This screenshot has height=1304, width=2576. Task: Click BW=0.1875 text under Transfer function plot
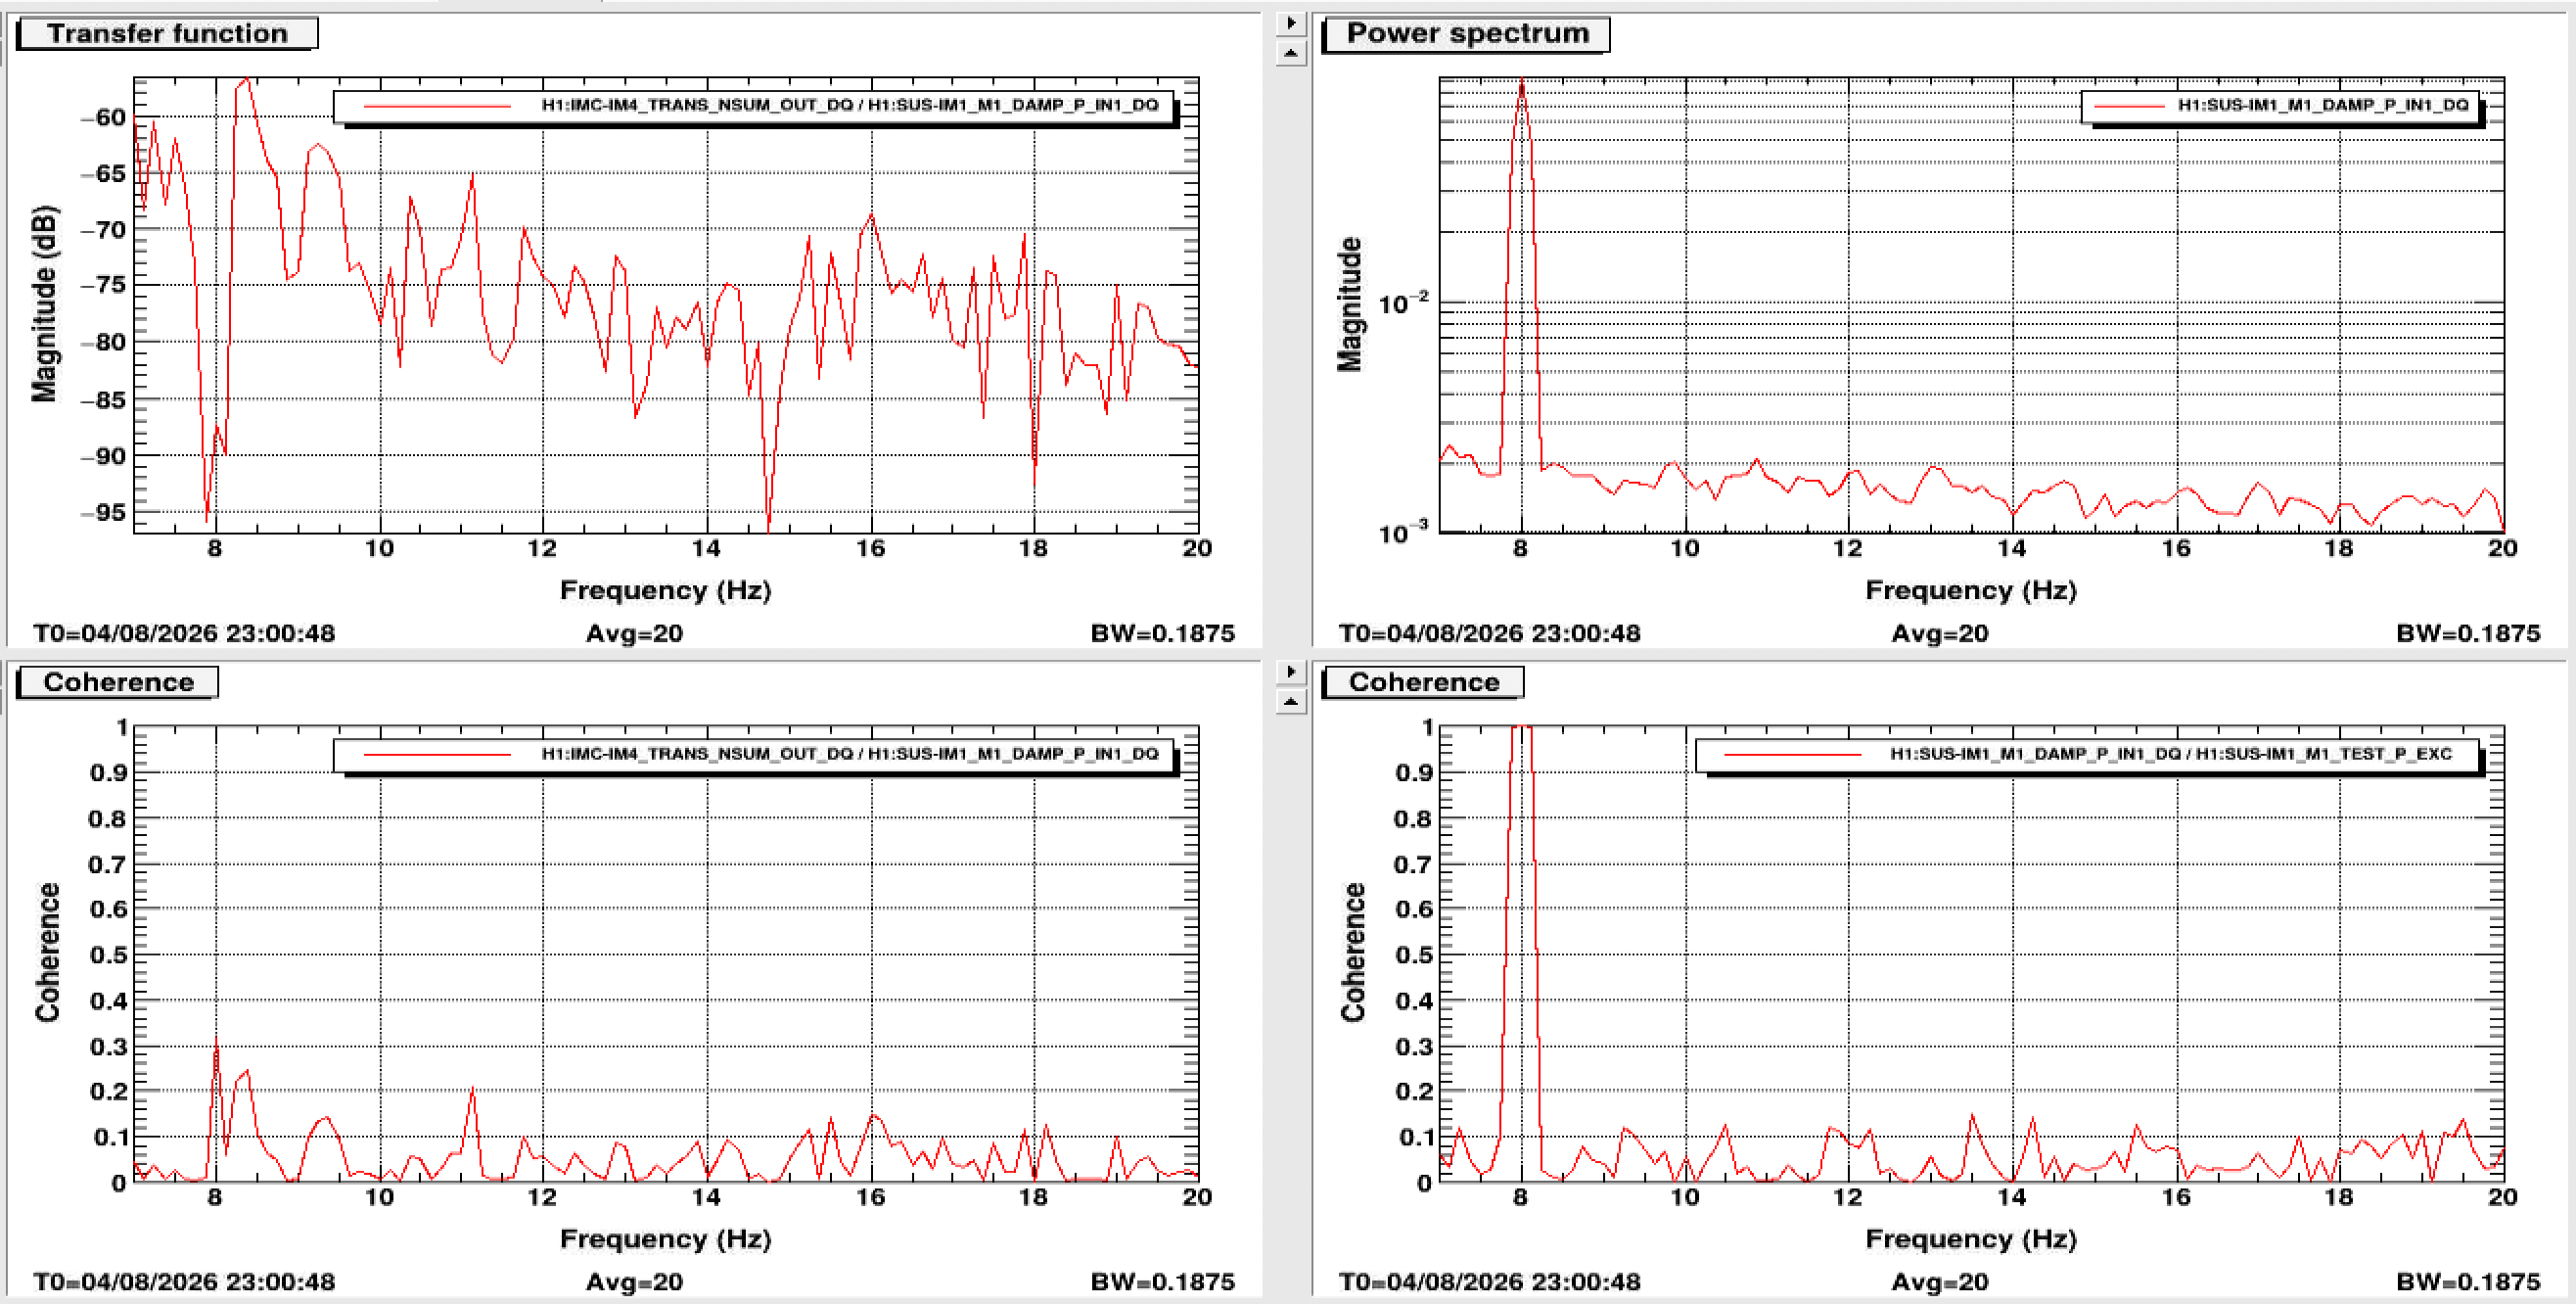point(1162,633)
